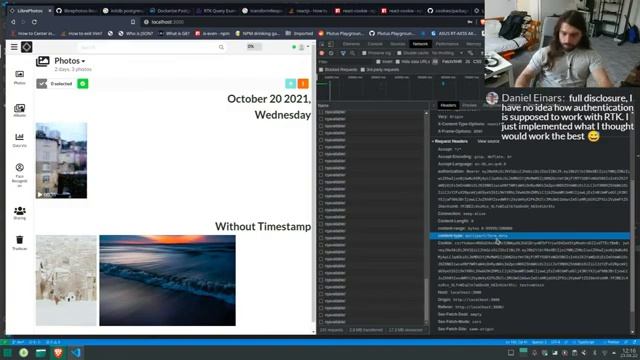
Task: Click the DevTools inspect element icon
Action: pos(322,44)
